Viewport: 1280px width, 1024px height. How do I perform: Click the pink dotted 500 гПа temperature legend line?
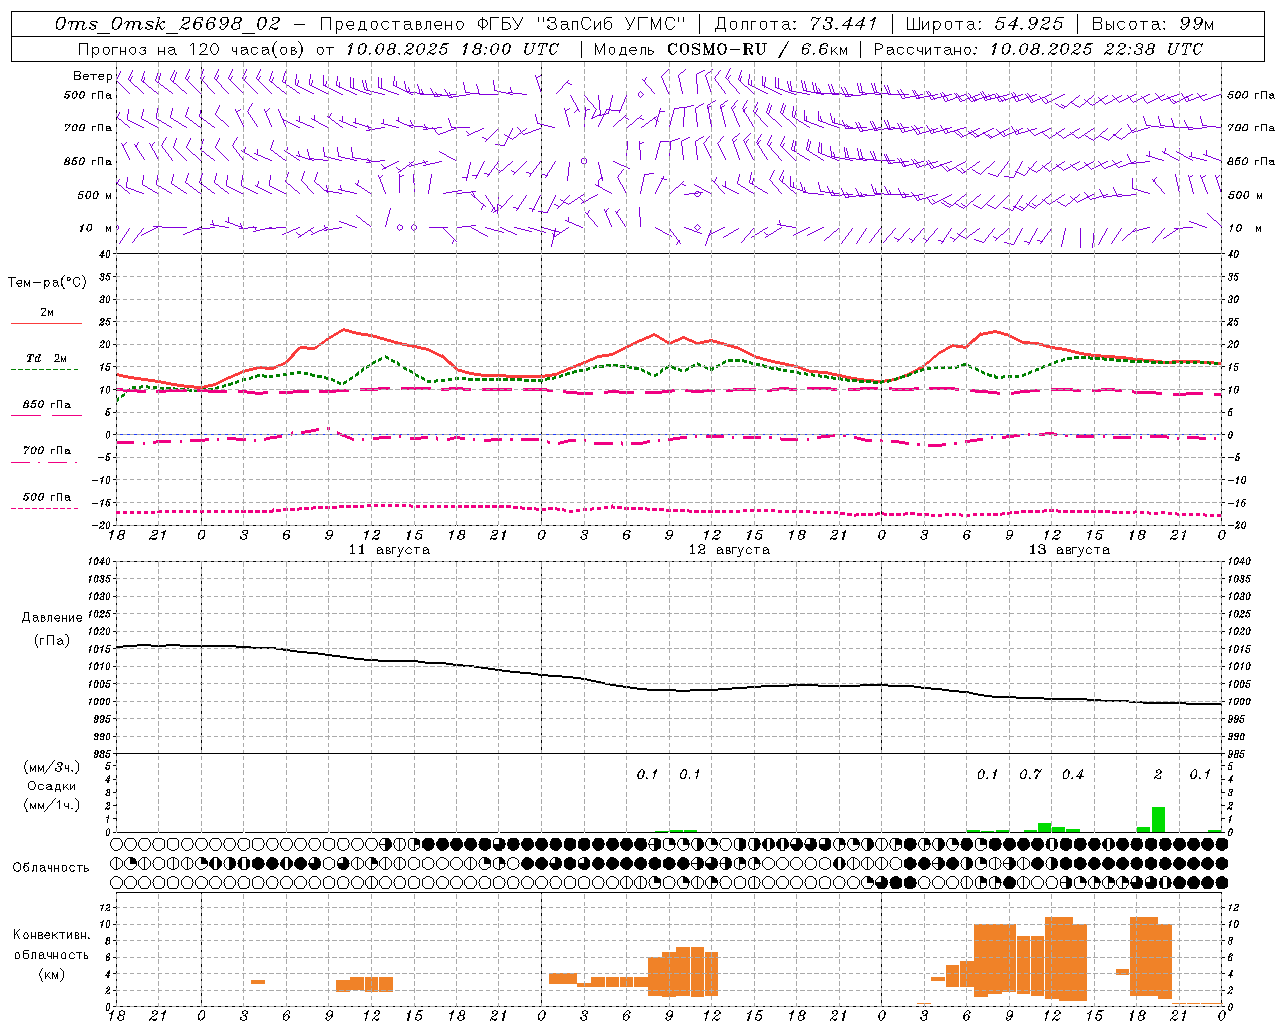pos(44,508)
